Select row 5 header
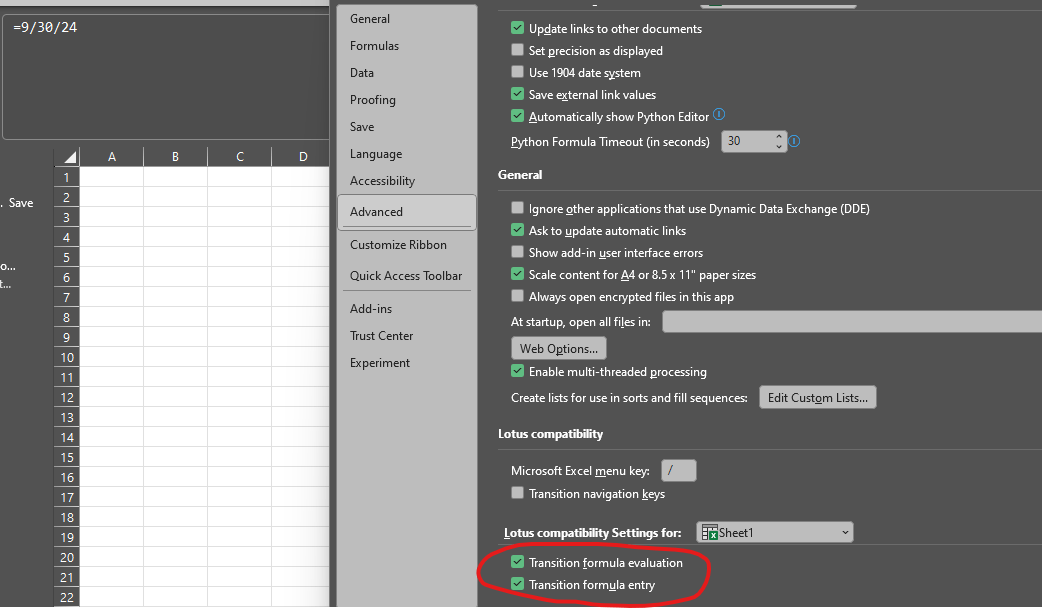Image resolution: width=1042 pixels, height=610 pixels. [66, 257]
